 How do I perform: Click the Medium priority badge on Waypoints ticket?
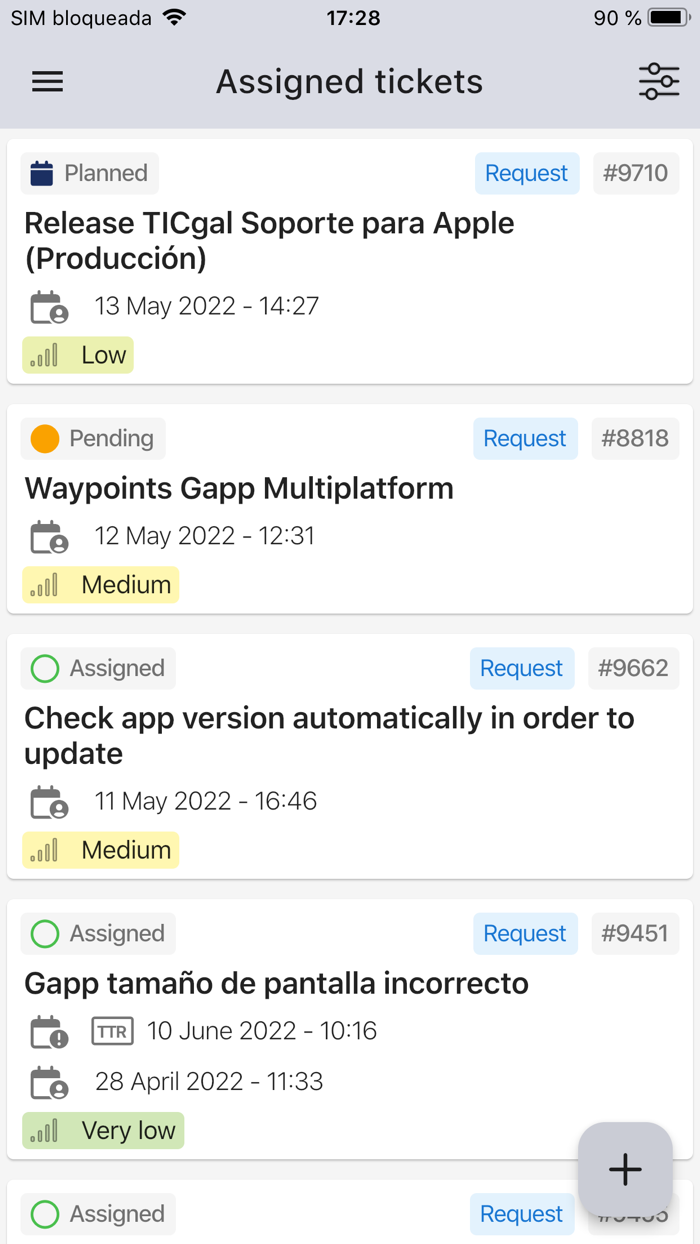[x=101, y=585]
